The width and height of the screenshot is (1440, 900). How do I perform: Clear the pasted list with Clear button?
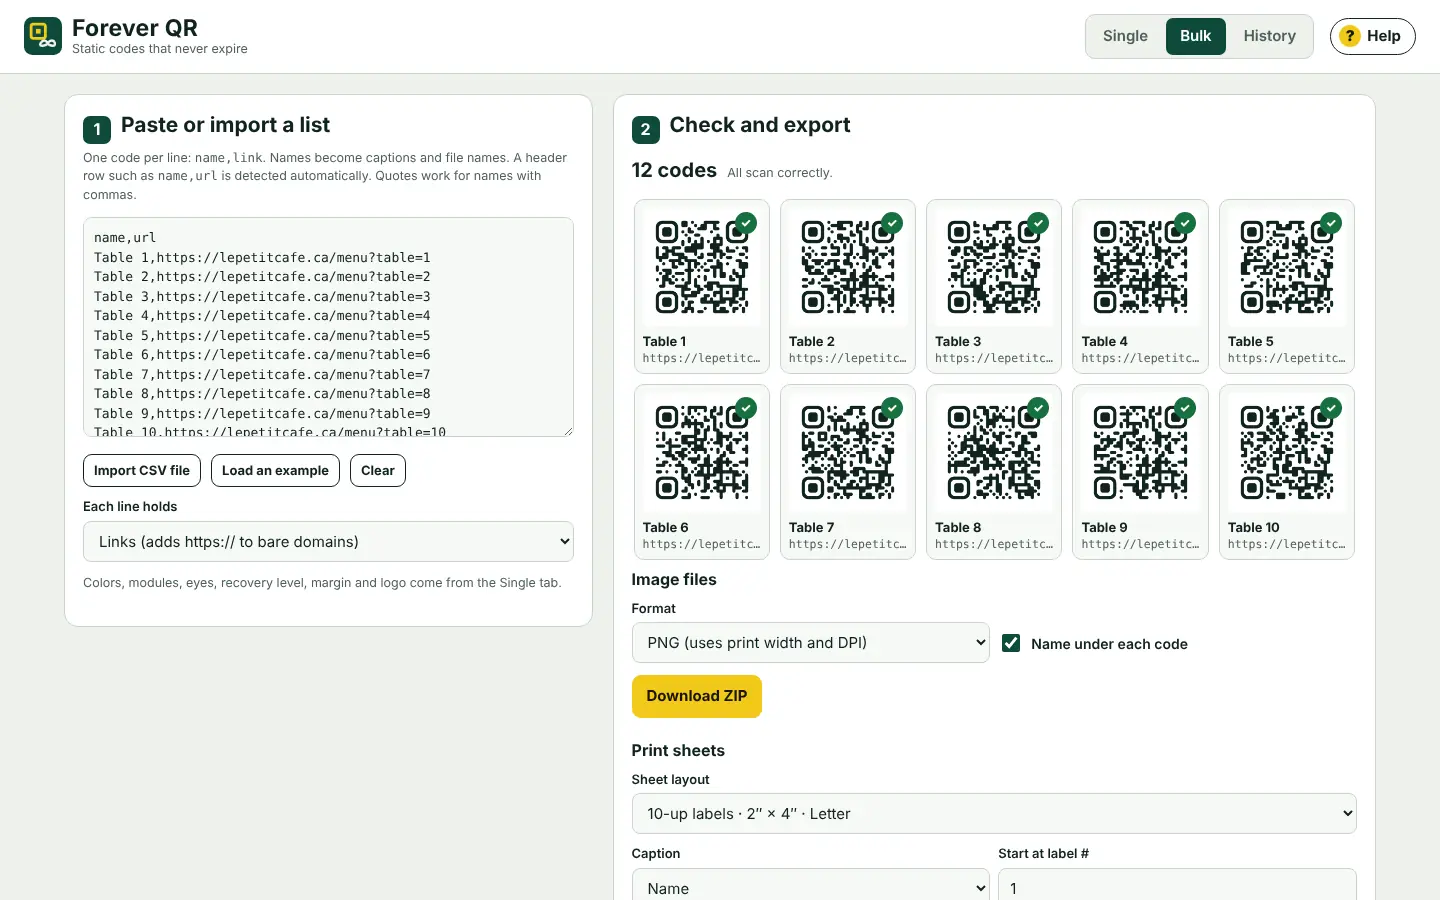click(378, 471)
